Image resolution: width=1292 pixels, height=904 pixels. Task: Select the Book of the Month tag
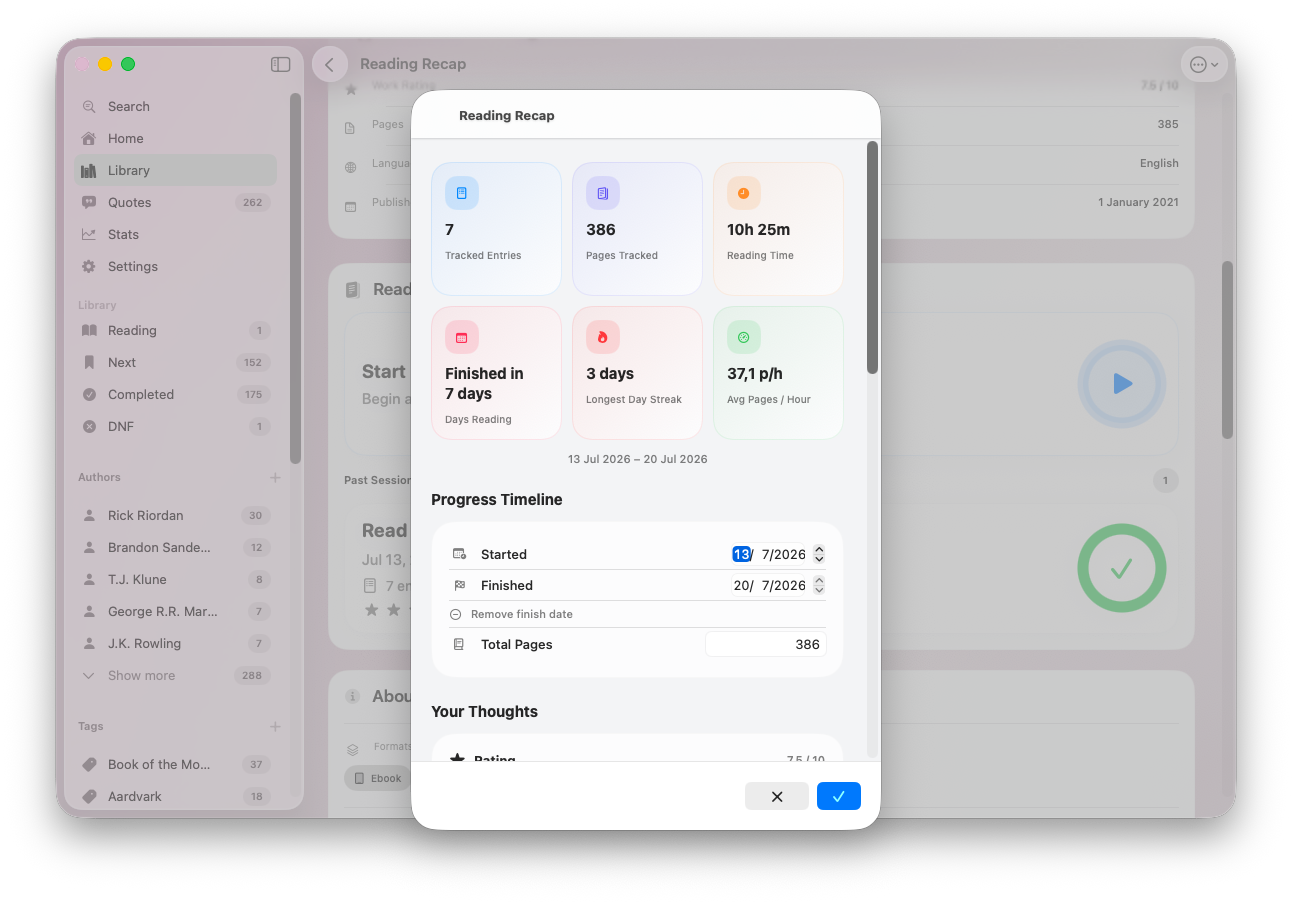(175, 764)
